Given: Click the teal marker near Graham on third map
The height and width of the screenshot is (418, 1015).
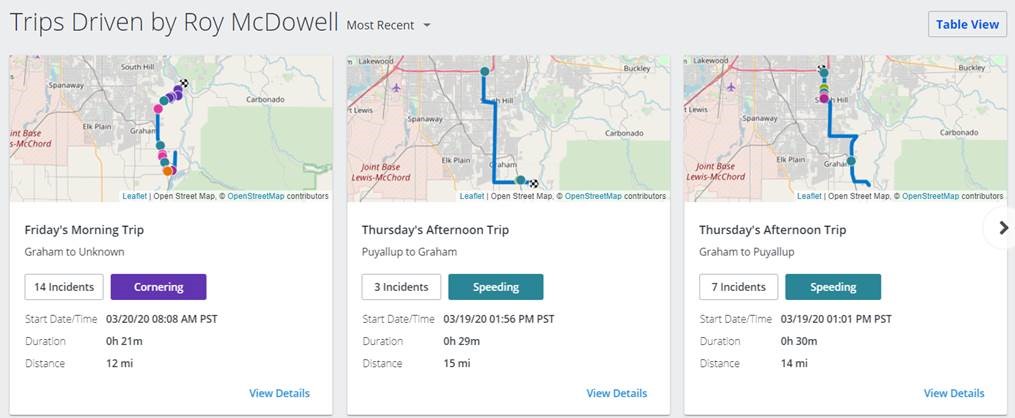Looking at the screenshot, I should coord(851,160).
